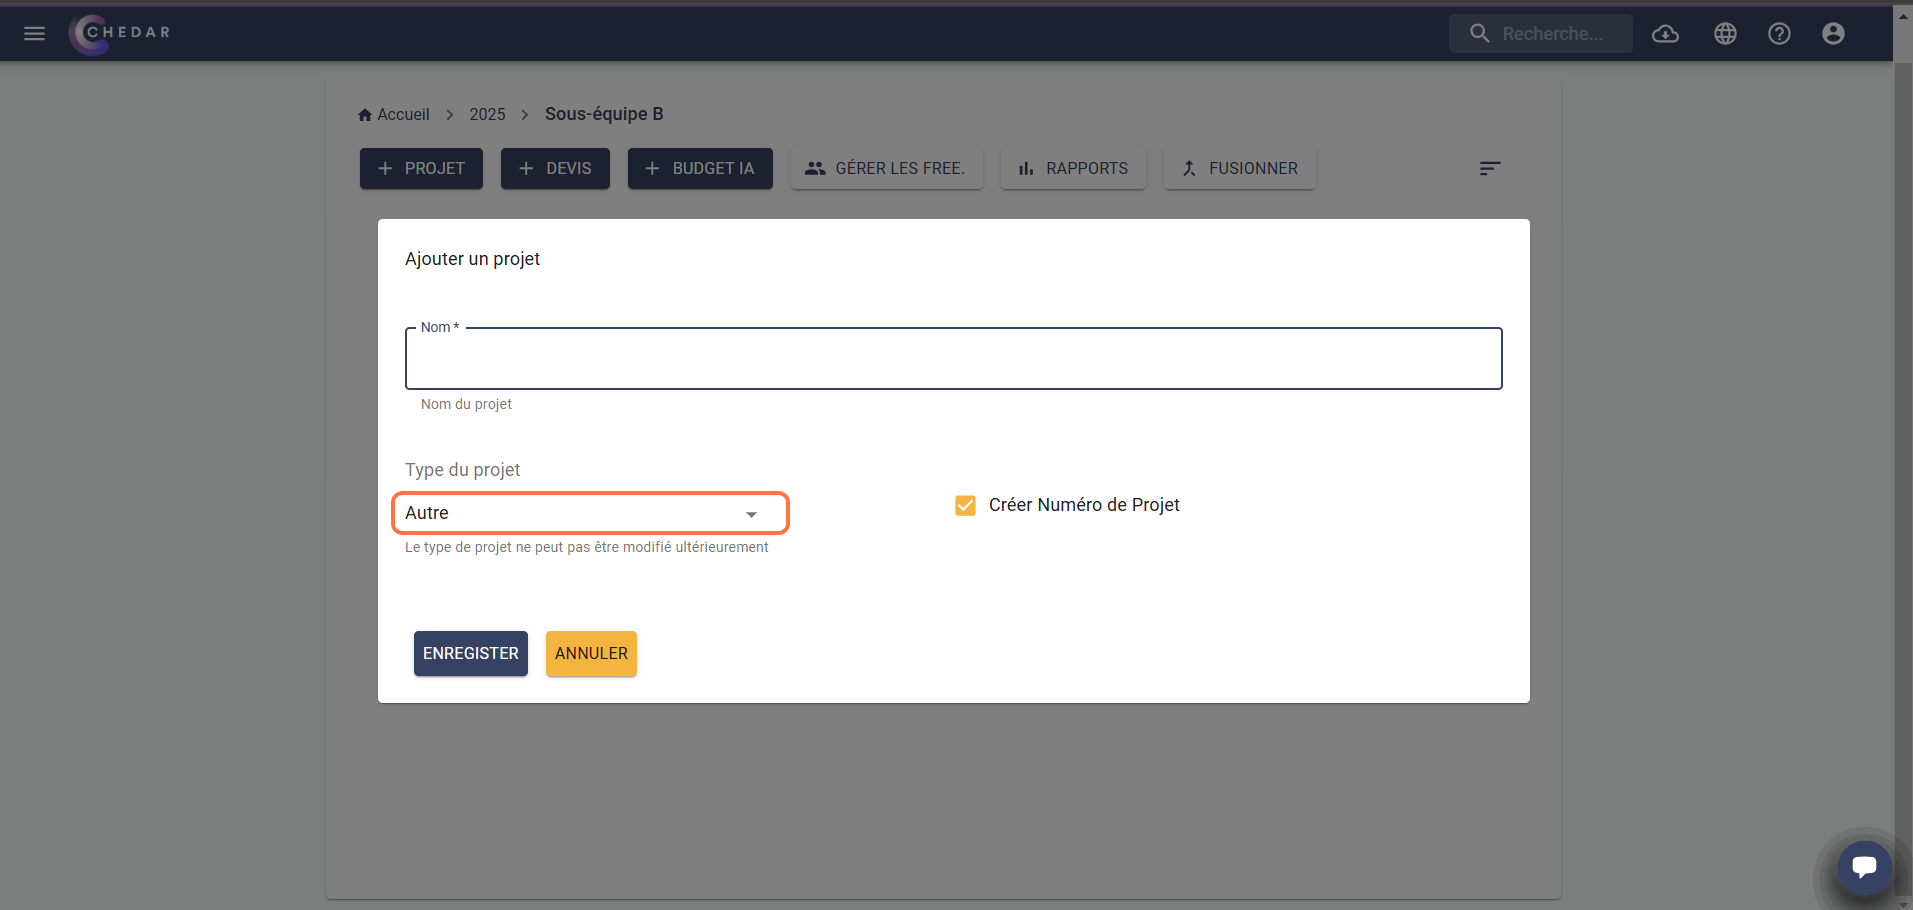Click the + BUDGET IA button
This screenshot has height=910, width=1913.
tap(700, 168)
